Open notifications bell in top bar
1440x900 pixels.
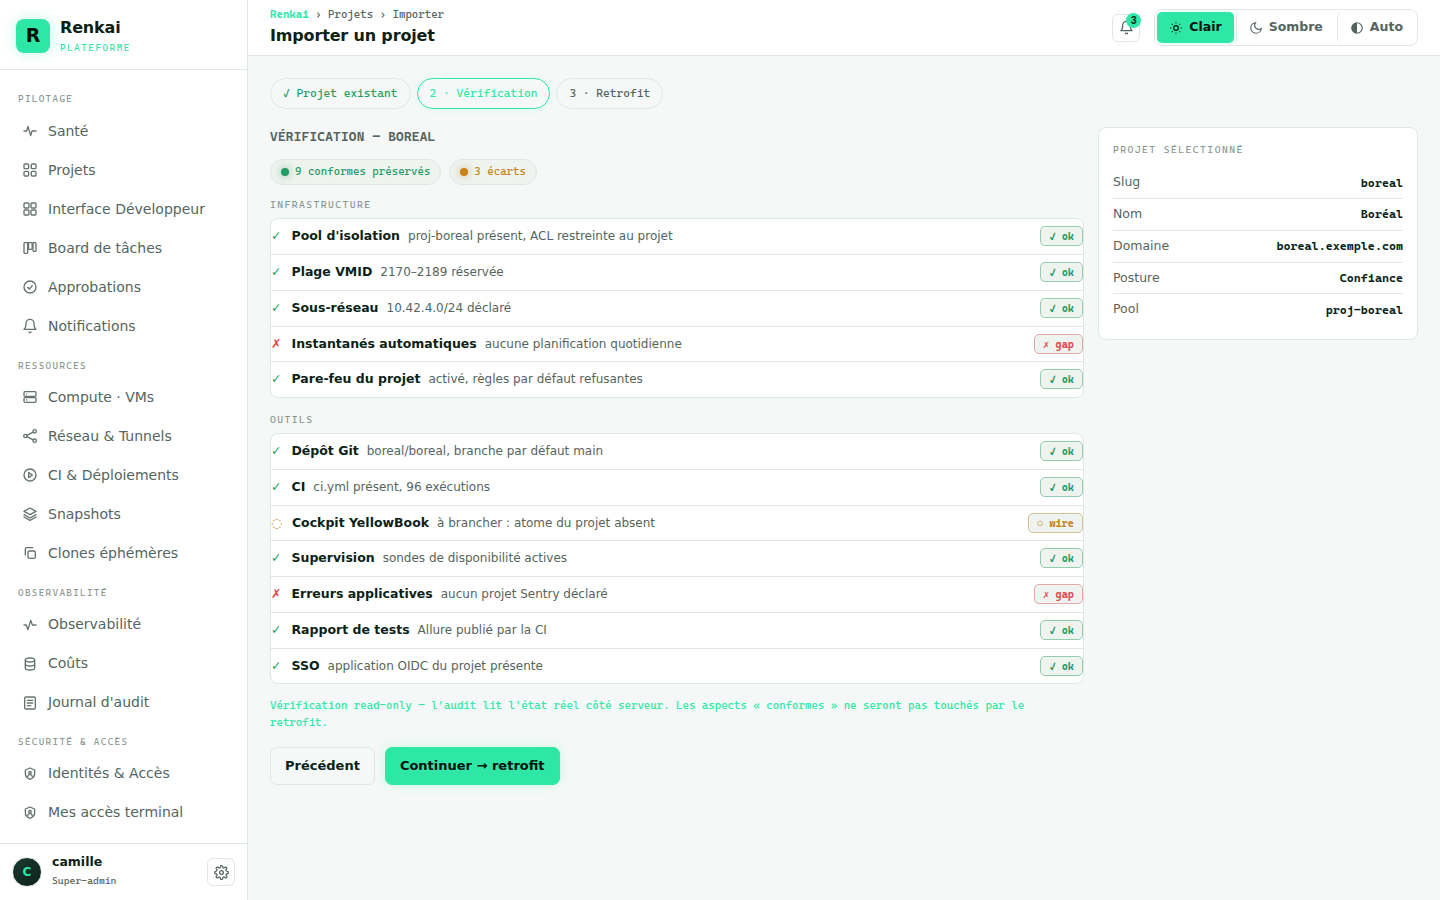(x=1126, y=28)
